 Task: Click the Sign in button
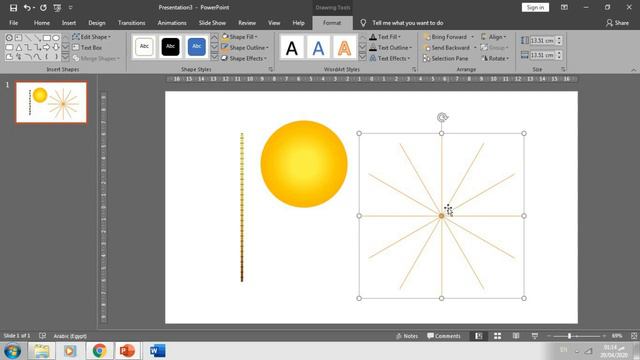pyautogui.click(x=535, y=7)
